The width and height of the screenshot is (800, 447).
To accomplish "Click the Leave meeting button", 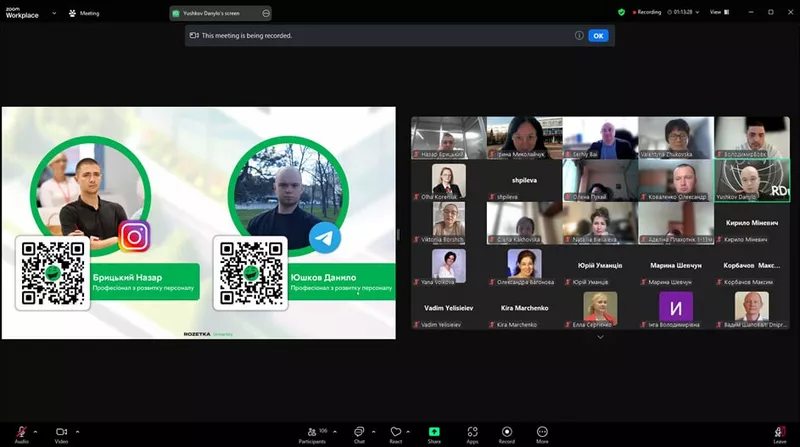I will coord(780,434).
